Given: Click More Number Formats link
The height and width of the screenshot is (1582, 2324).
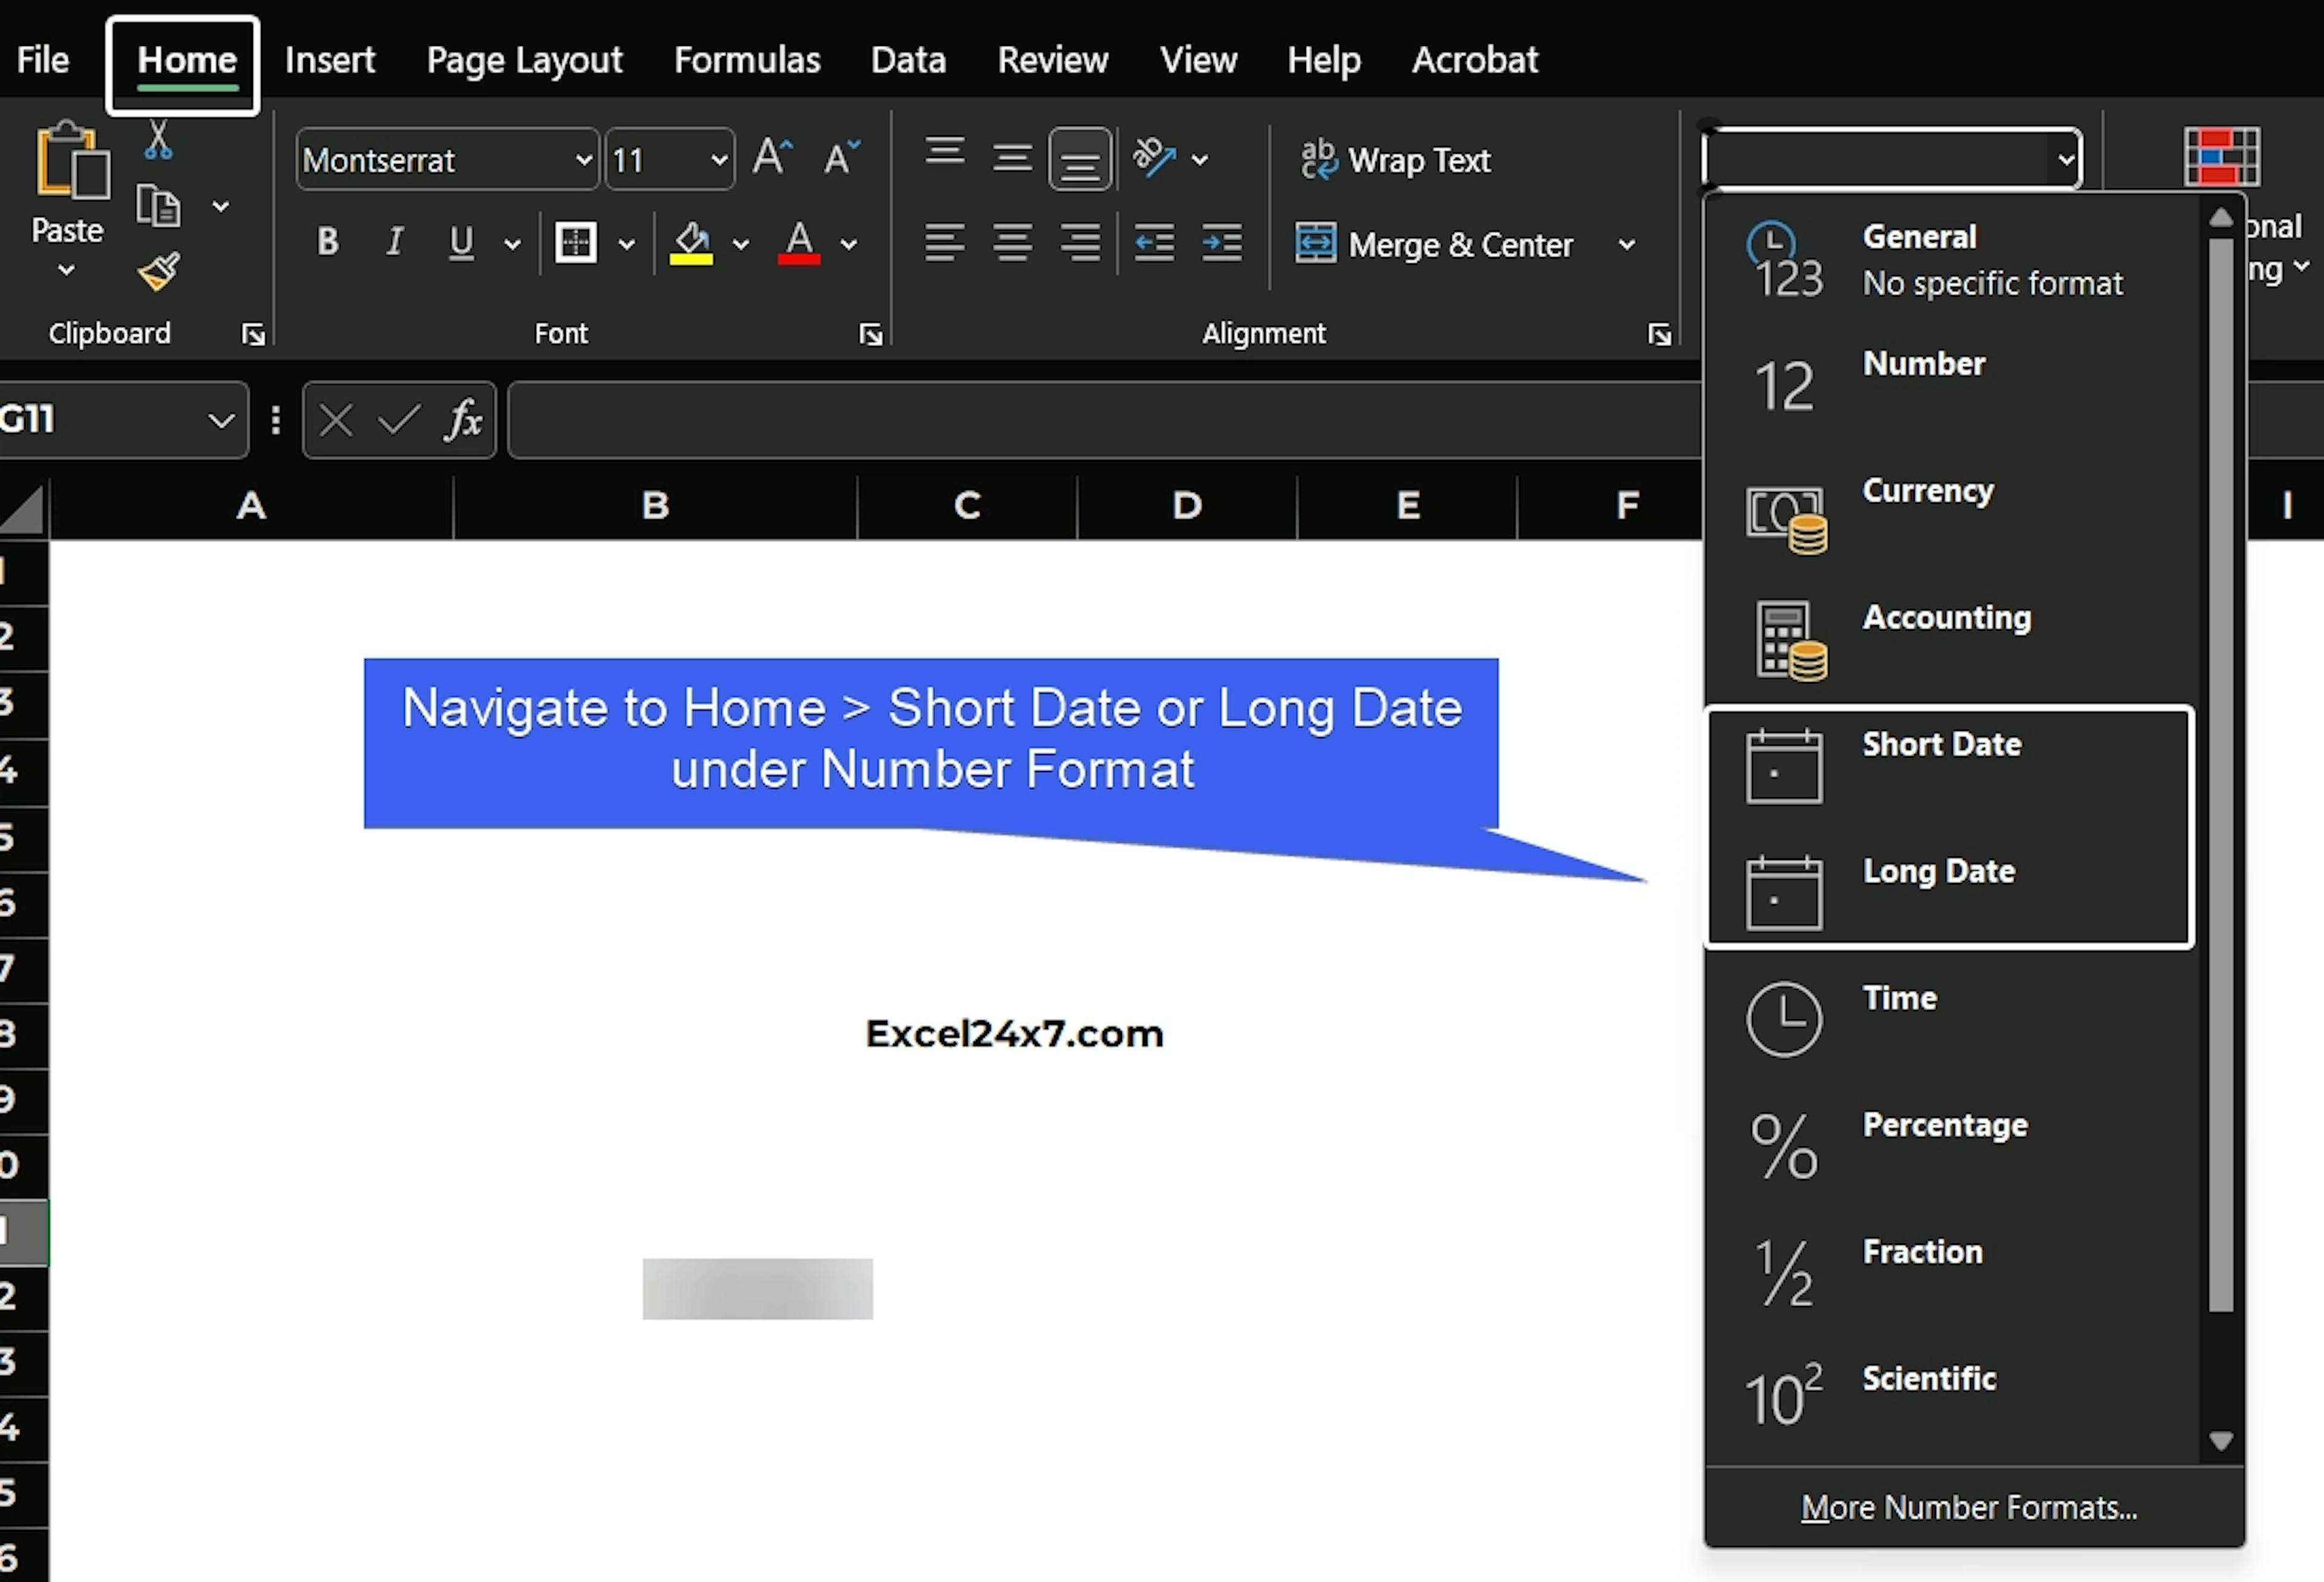Looking at the screenshot, I should tap(1968, 1507).
